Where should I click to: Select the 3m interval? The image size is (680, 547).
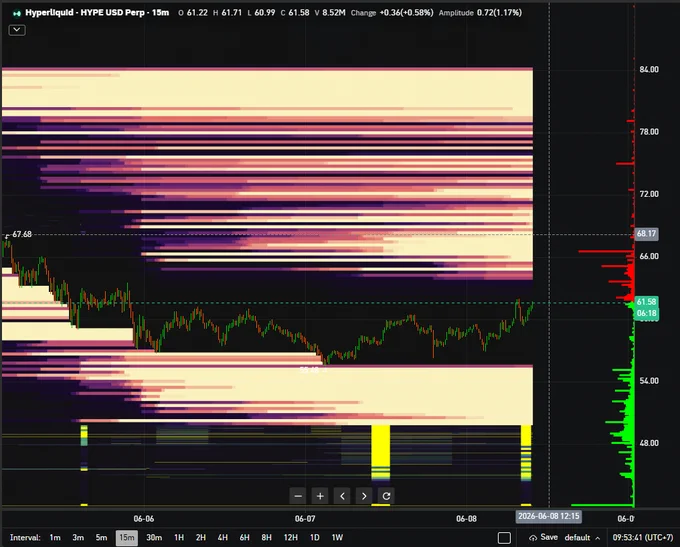coord(78,537)
